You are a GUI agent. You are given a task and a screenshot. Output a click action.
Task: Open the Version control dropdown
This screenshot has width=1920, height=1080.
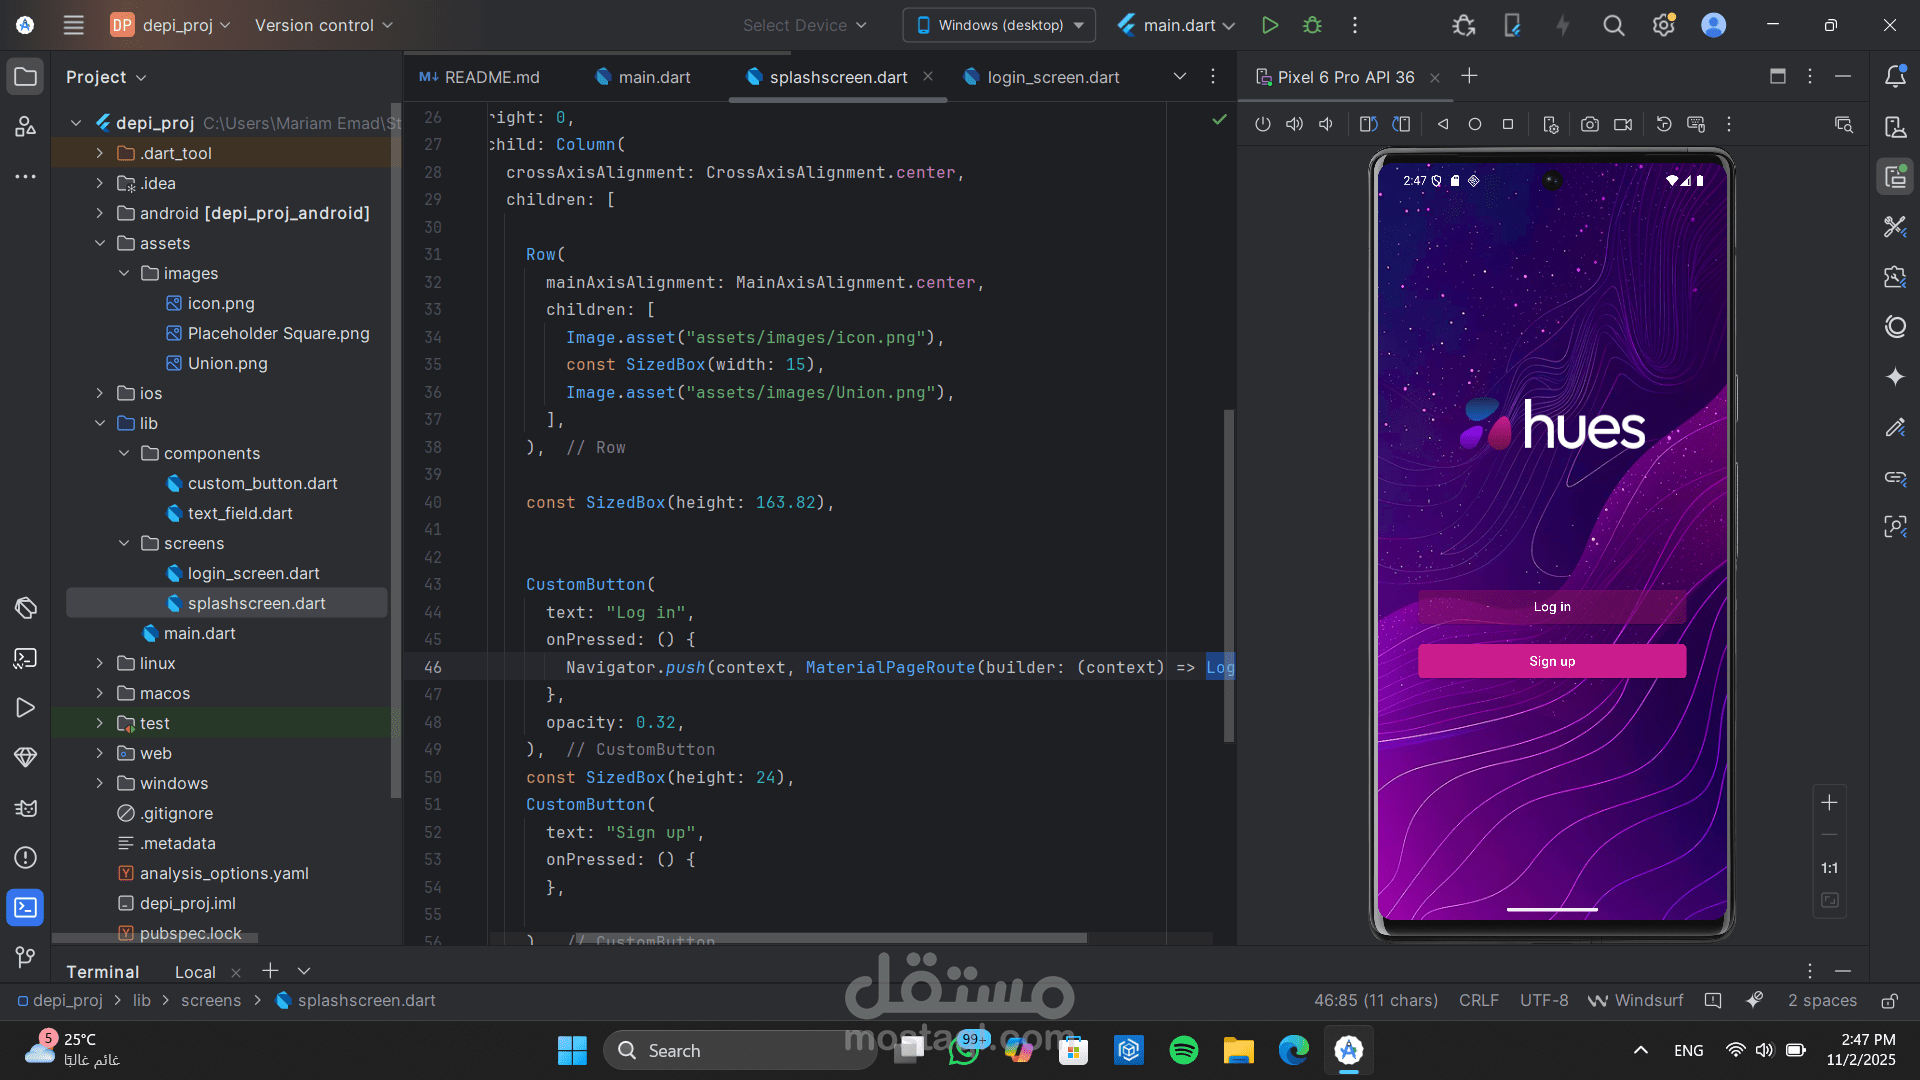(x=323, y=25)
